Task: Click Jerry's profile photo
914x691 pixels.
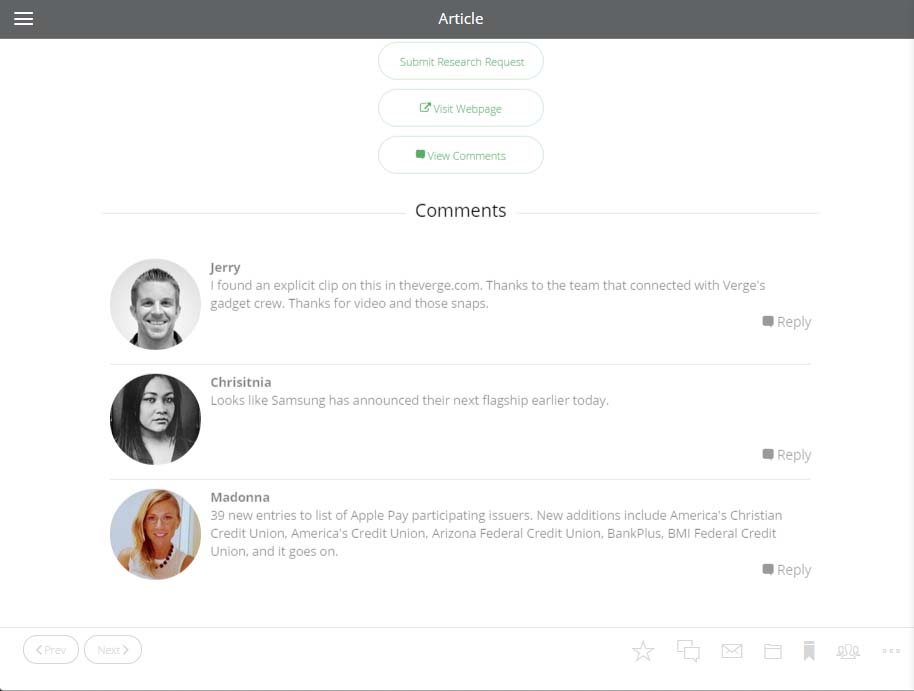Action: (x=155, y=304)
